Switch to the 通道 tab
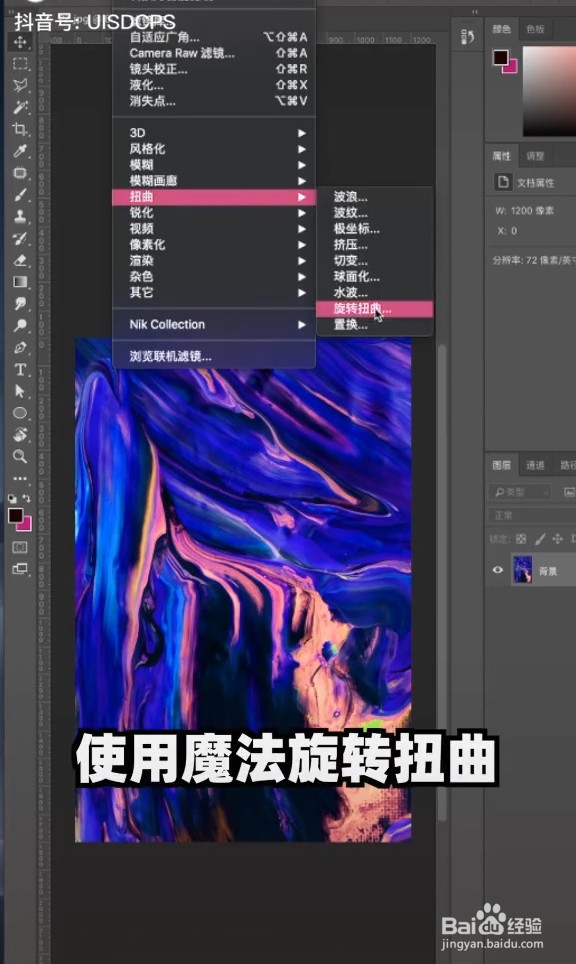Viewport: 576px width, 964px height. [535, 465]
